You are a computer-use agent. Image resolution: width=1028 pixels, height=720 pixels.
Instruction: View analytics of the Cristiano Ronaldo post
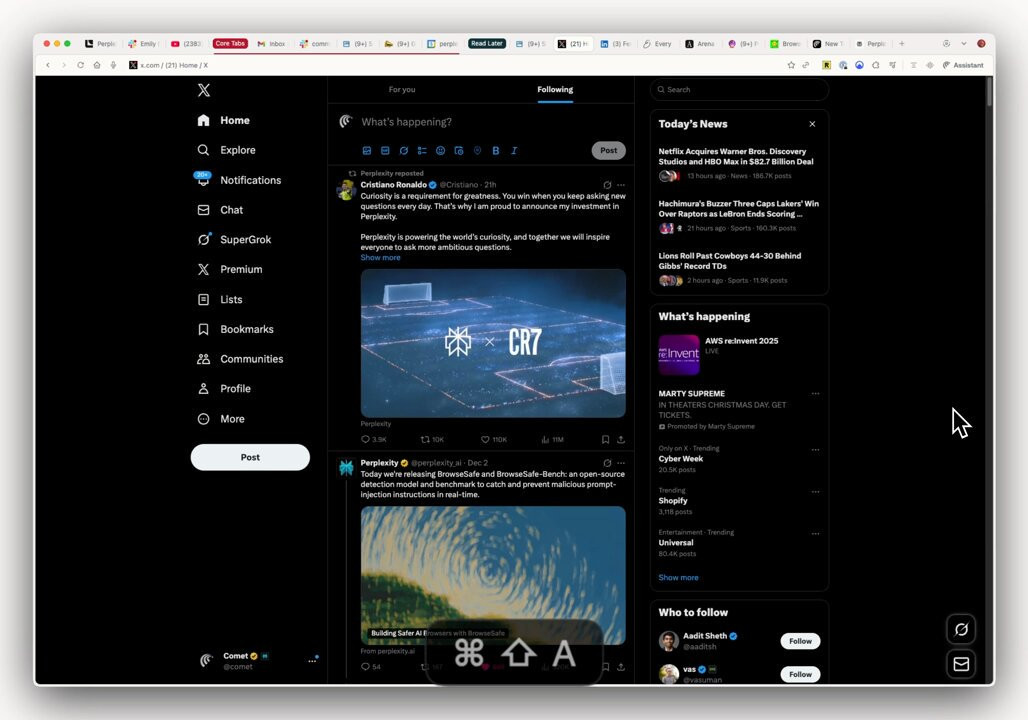(552, 440)
